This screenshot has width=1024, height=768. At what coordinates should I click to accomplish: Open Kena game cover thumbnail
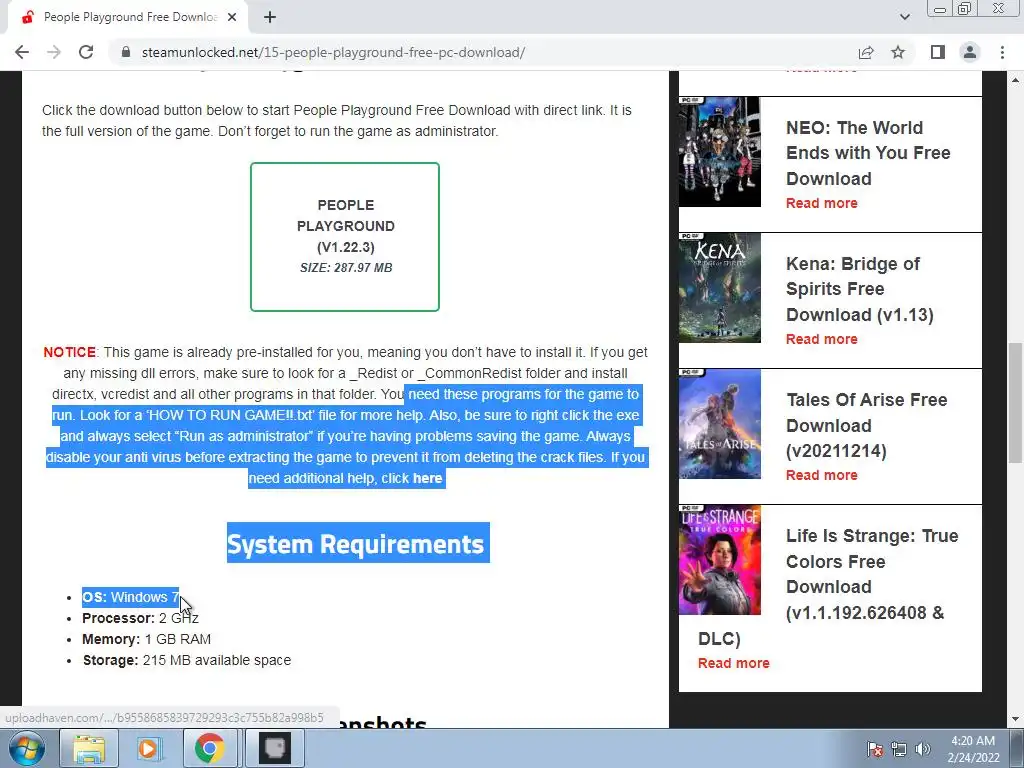point(720,287)
